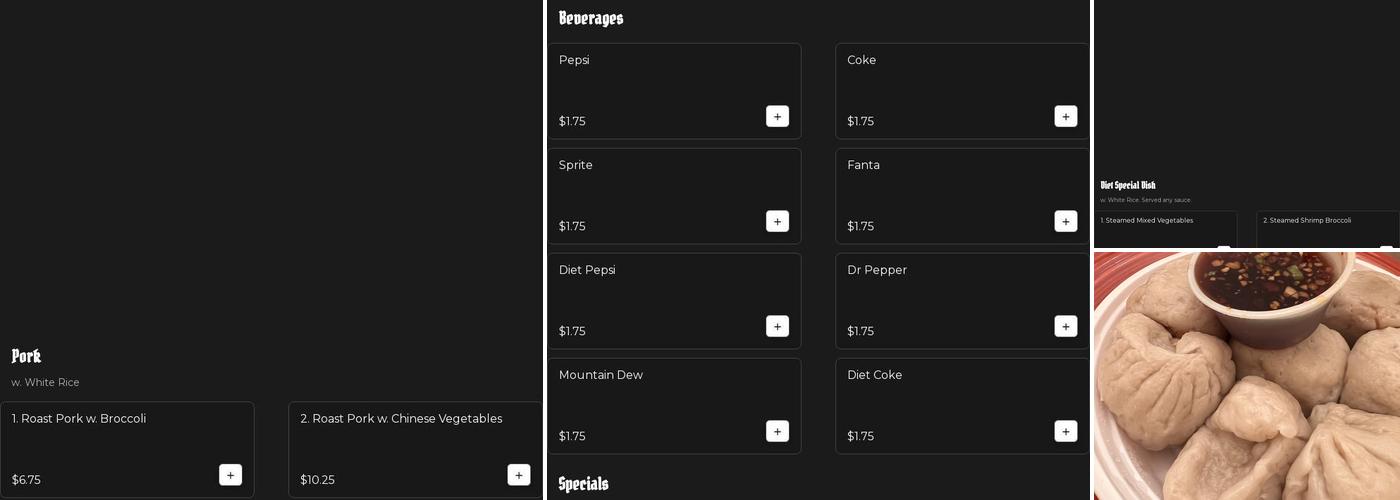Viewport: 1400px width, 500px height.
Task: Add Roast Pork w. Chinese Vegetables
Action: 518,475
